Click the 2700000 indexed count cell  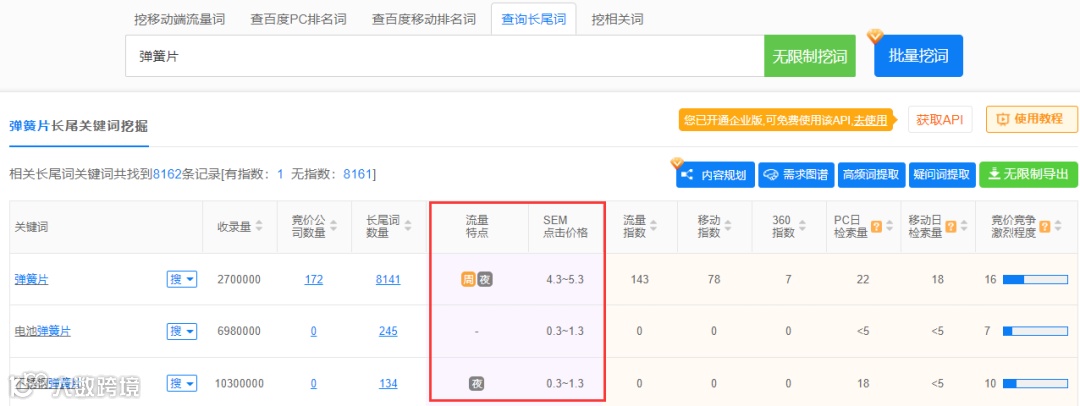click(x=239, y=279)
